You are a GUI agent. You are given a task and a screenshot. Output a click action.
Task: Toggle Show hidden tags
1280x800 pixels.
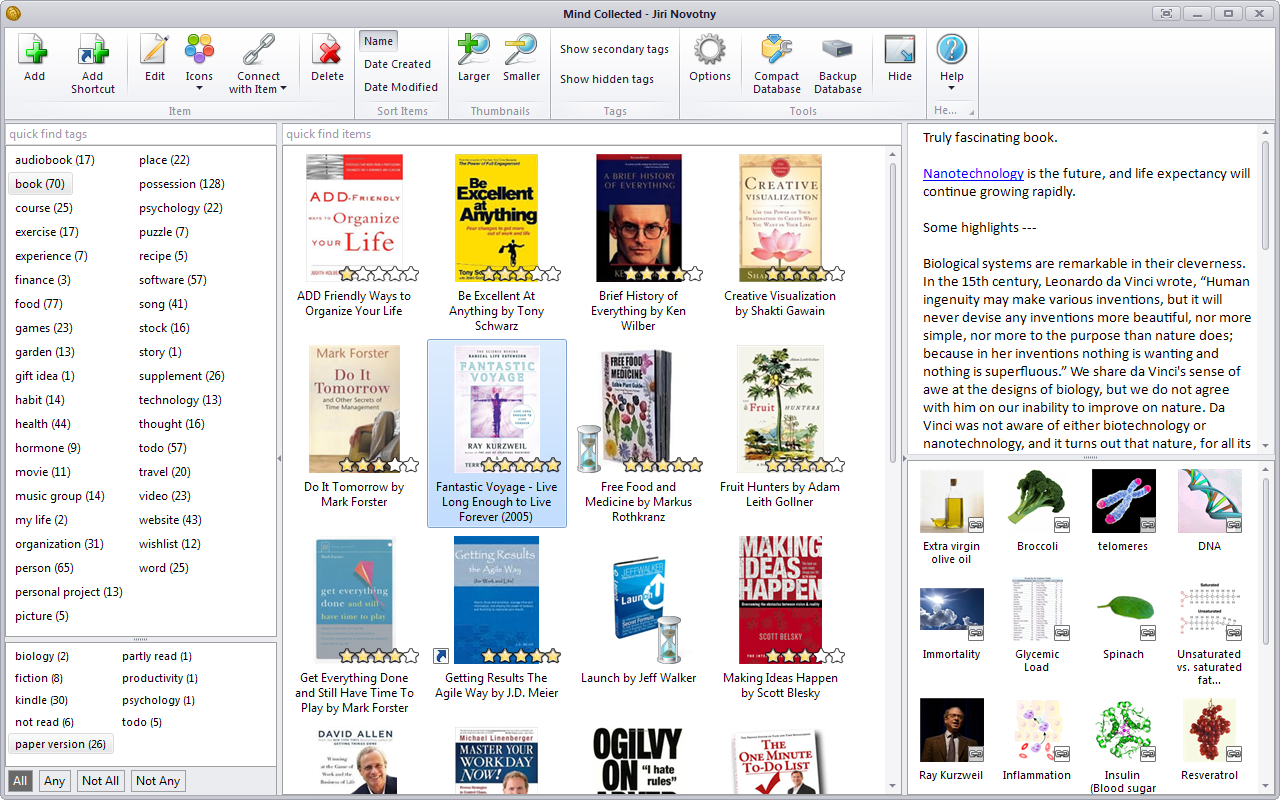click(x=607, y=79)
